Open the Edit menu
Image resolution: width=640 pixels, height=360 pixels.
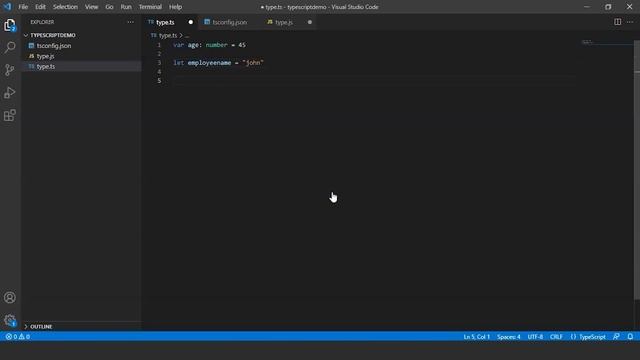click(40, 7)
